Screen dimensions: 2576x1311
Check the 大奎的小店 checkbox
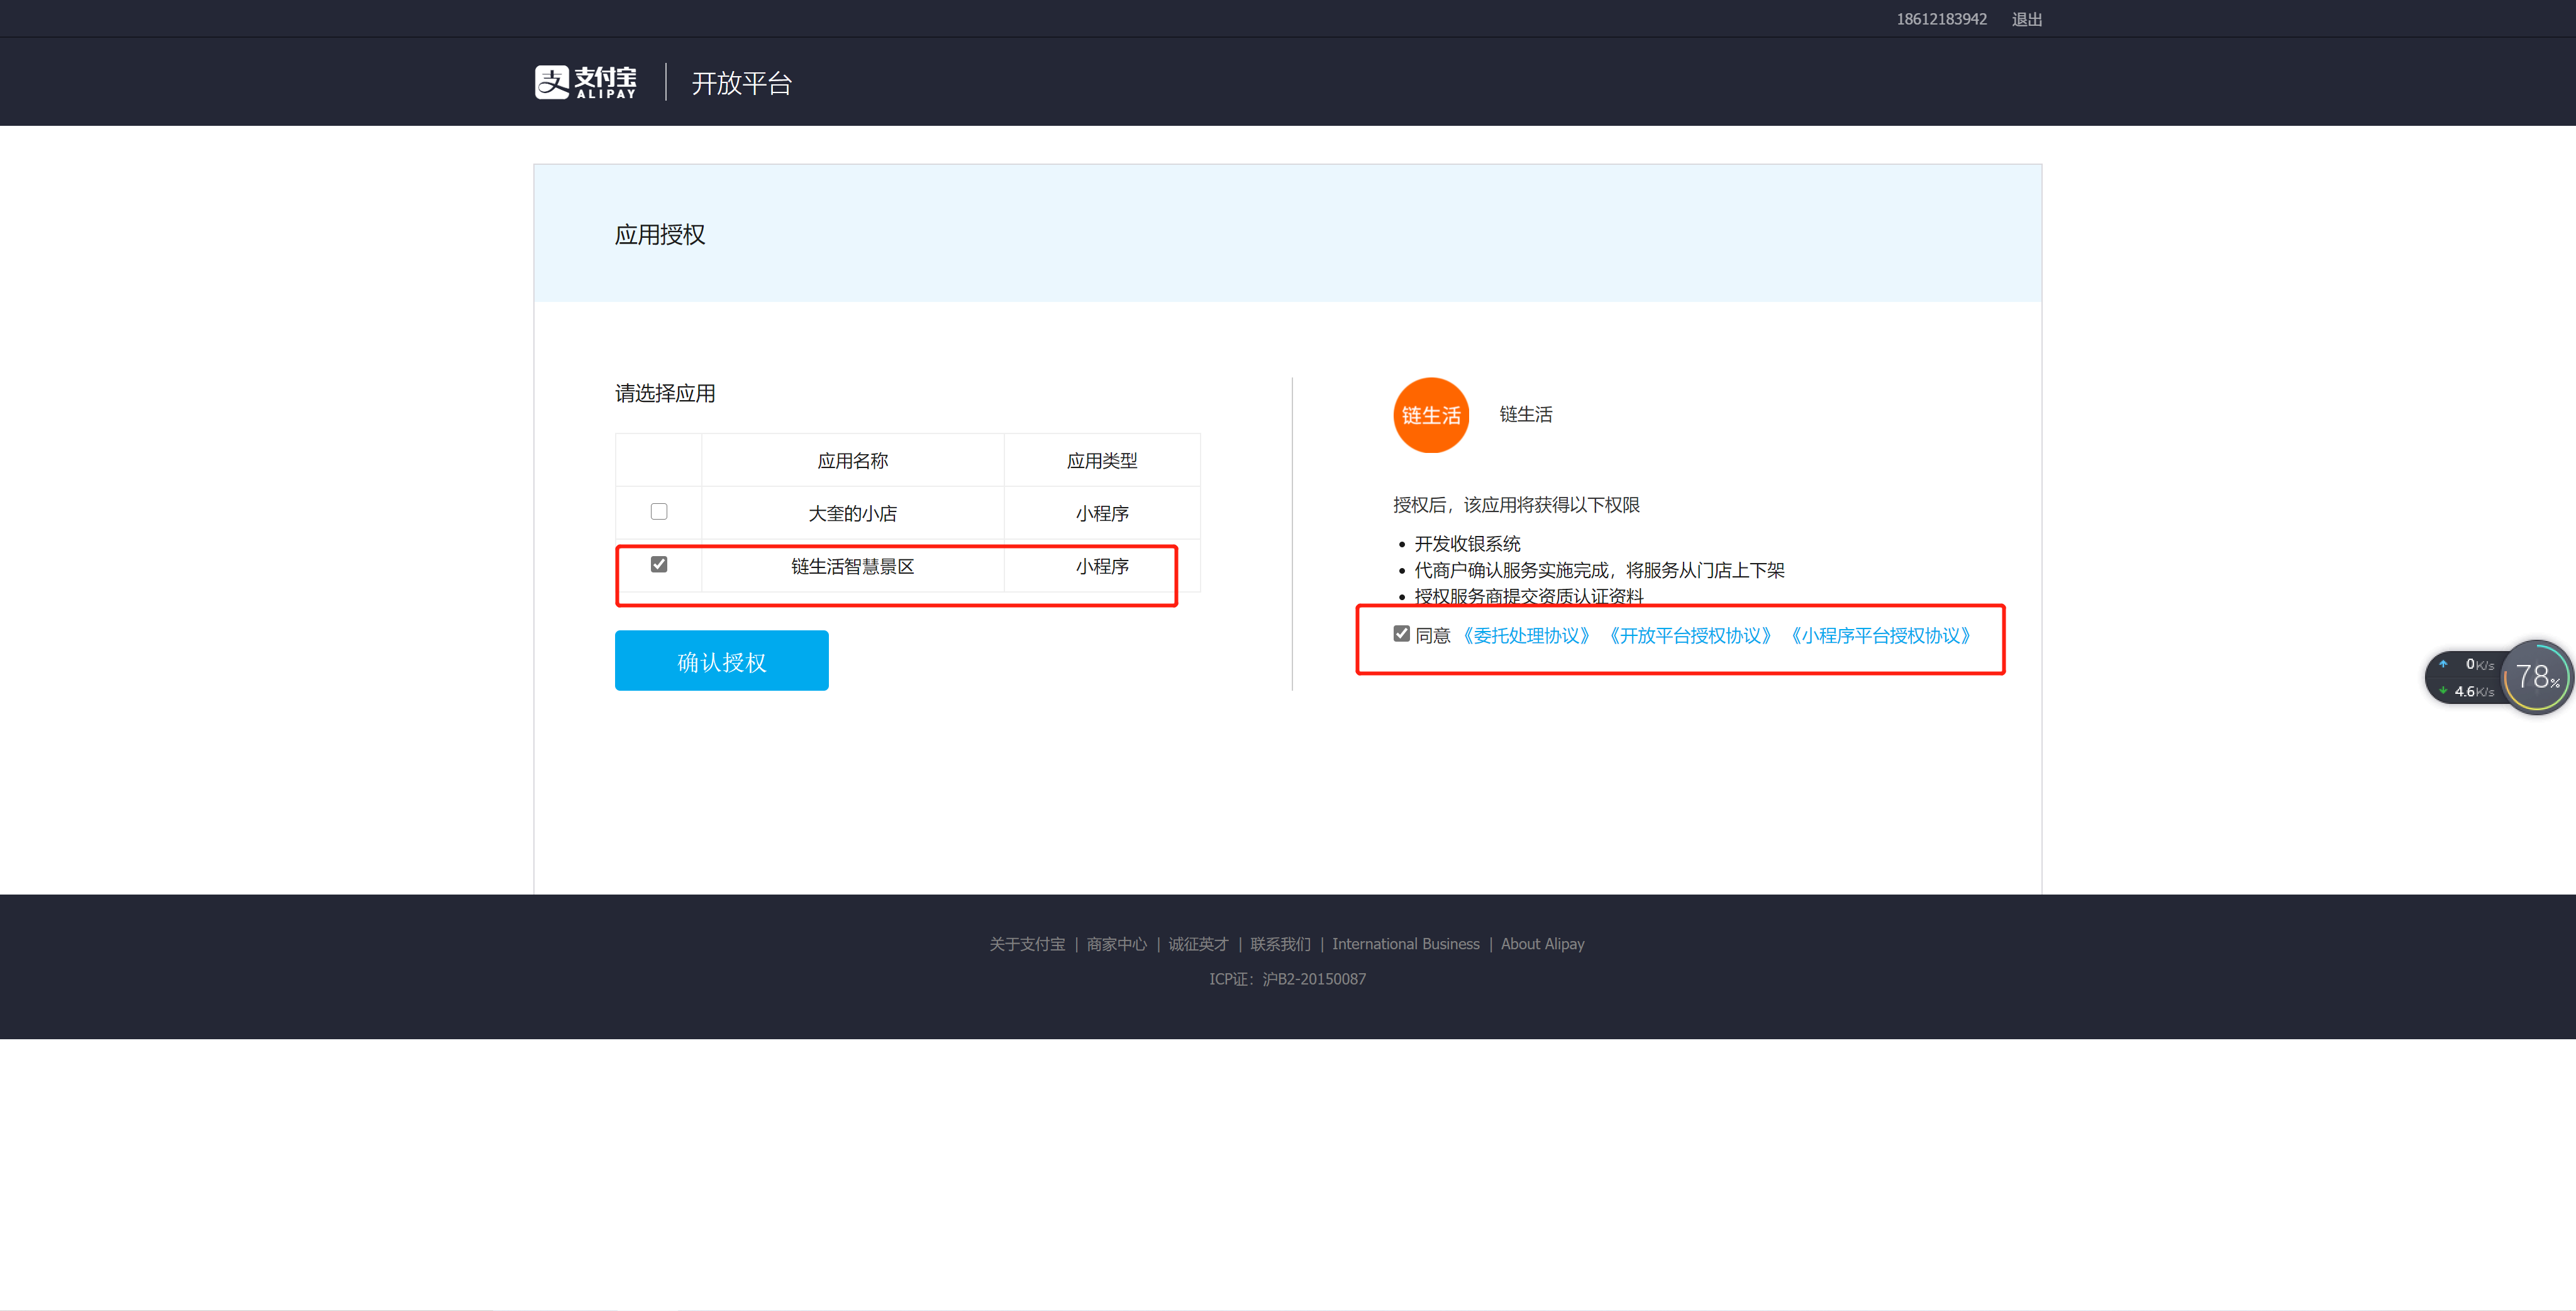(x=658, y=512)
